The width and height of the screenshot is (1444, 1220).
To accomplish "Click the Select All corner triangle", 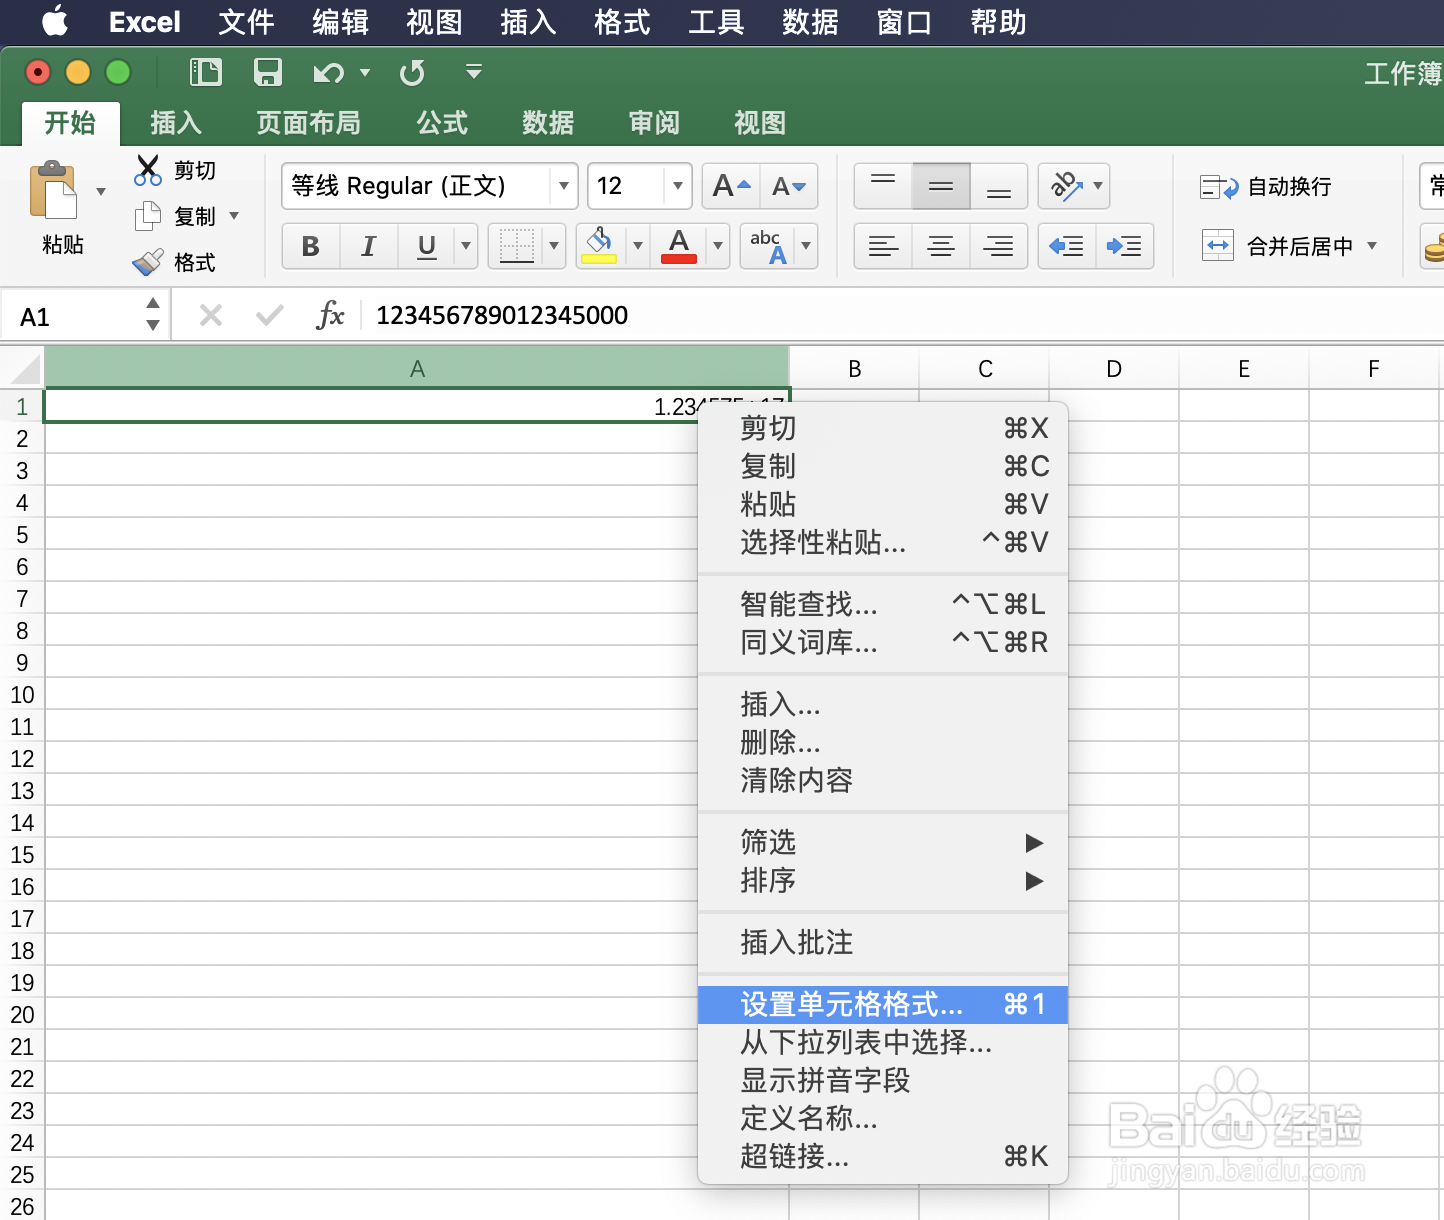I will click(x=24, y=369).
